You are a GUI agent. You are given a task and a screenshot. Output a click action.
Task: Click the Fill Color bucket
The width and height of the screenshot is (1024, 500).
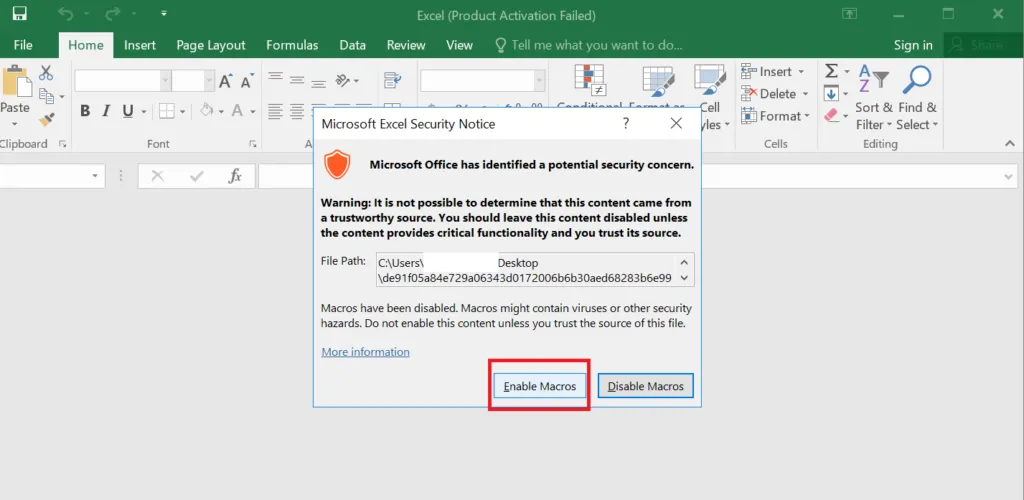click(207, 110)
